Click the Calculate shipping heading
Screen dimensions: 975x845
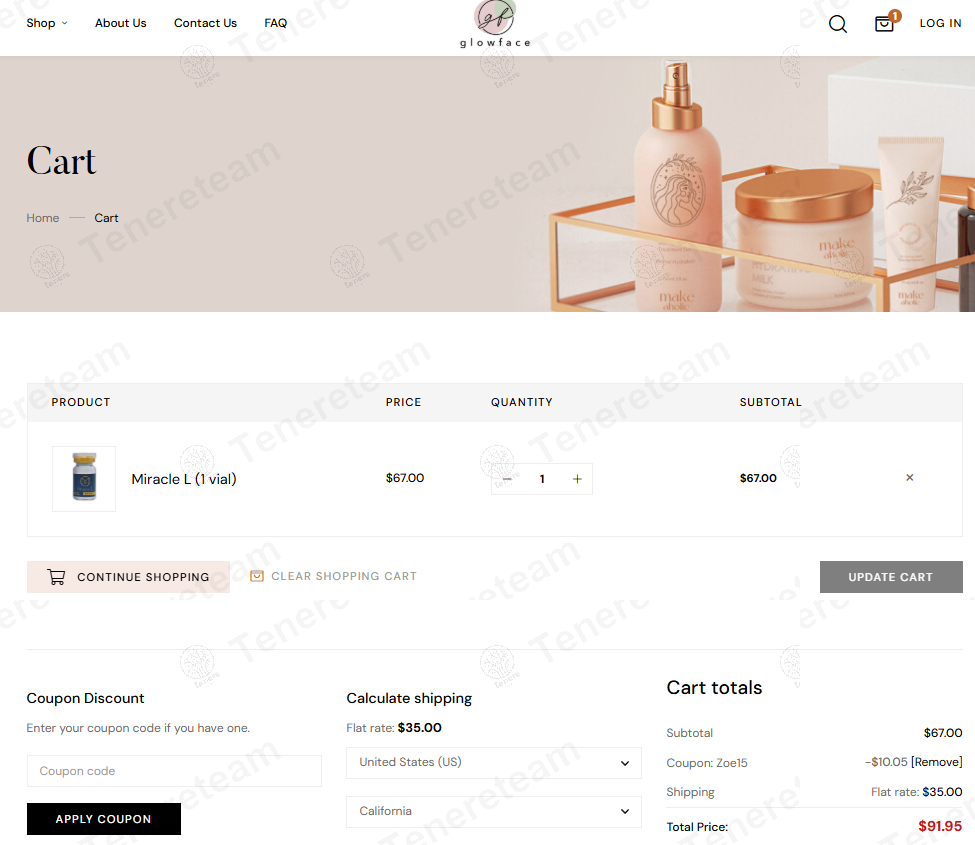click(x=409, y=699)
